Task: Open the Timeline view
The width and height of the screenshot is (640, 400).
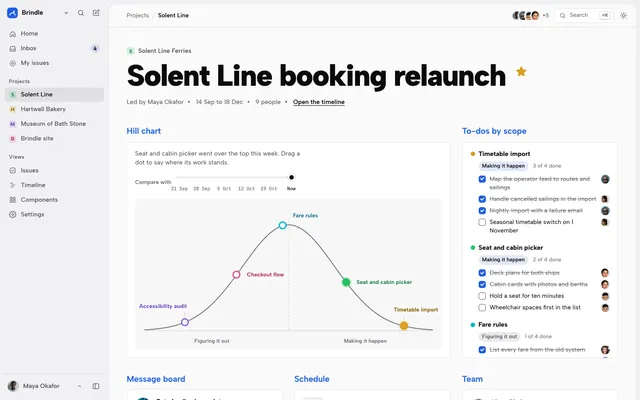Action: [54, 185]
